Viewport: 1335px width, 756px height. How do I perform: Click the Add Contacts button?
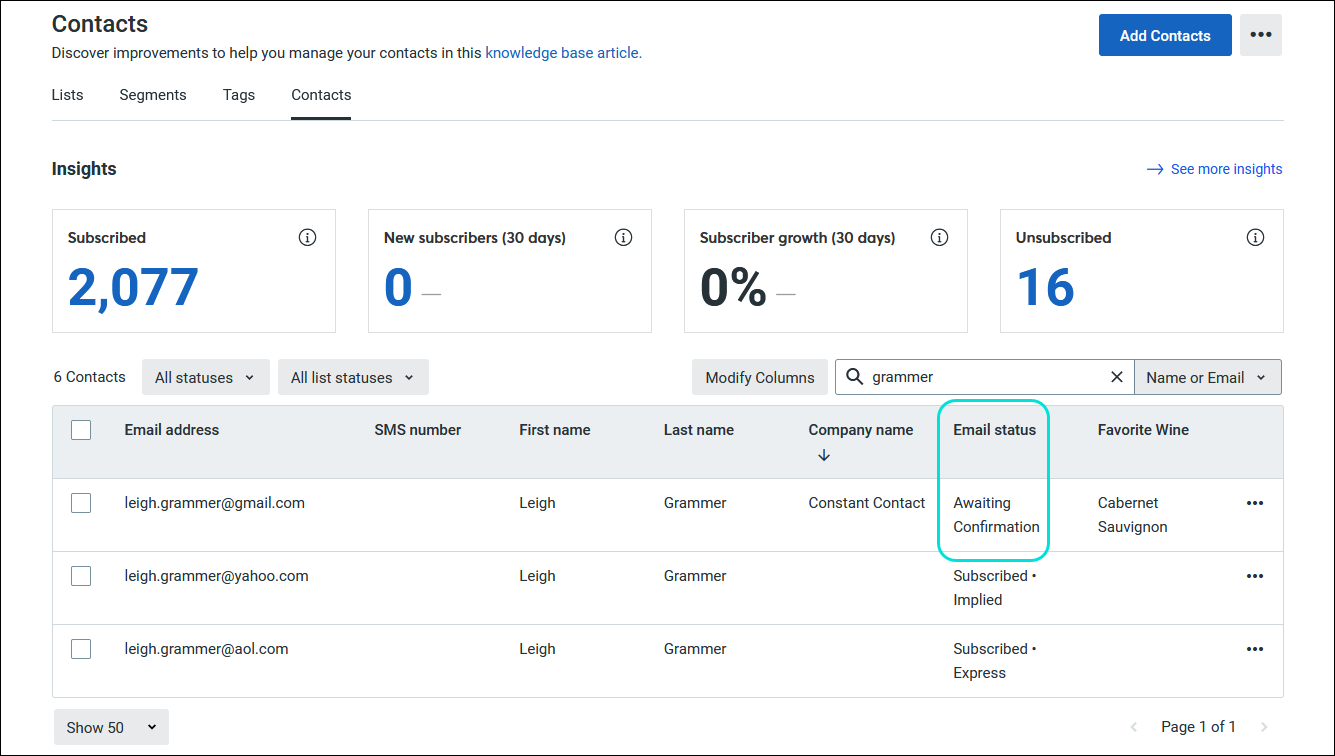point(1165,35)
